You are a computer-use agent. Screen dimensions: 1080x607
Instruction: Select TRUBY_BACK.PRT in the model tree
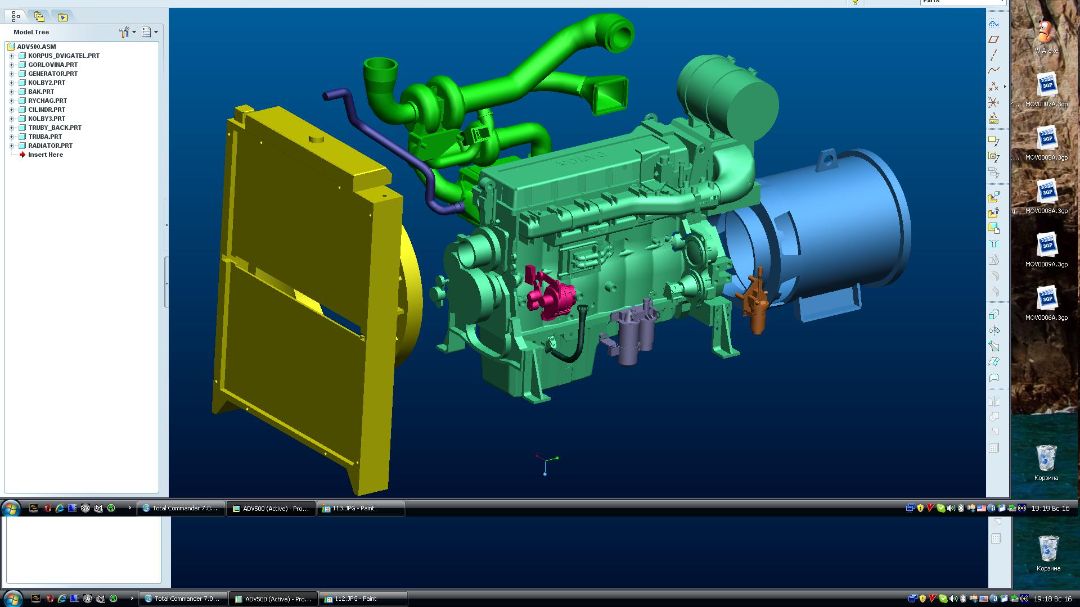tap(54, 128)
